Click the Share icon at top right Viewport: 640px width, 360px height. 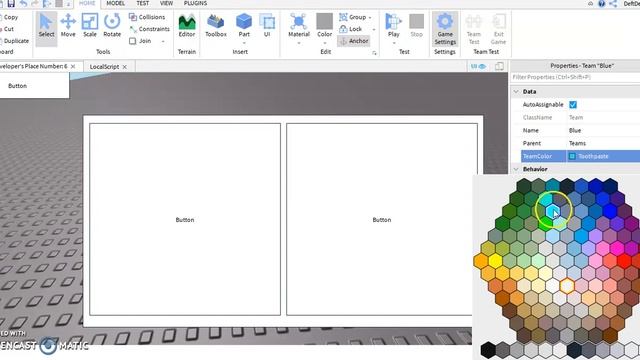[613, 4]
